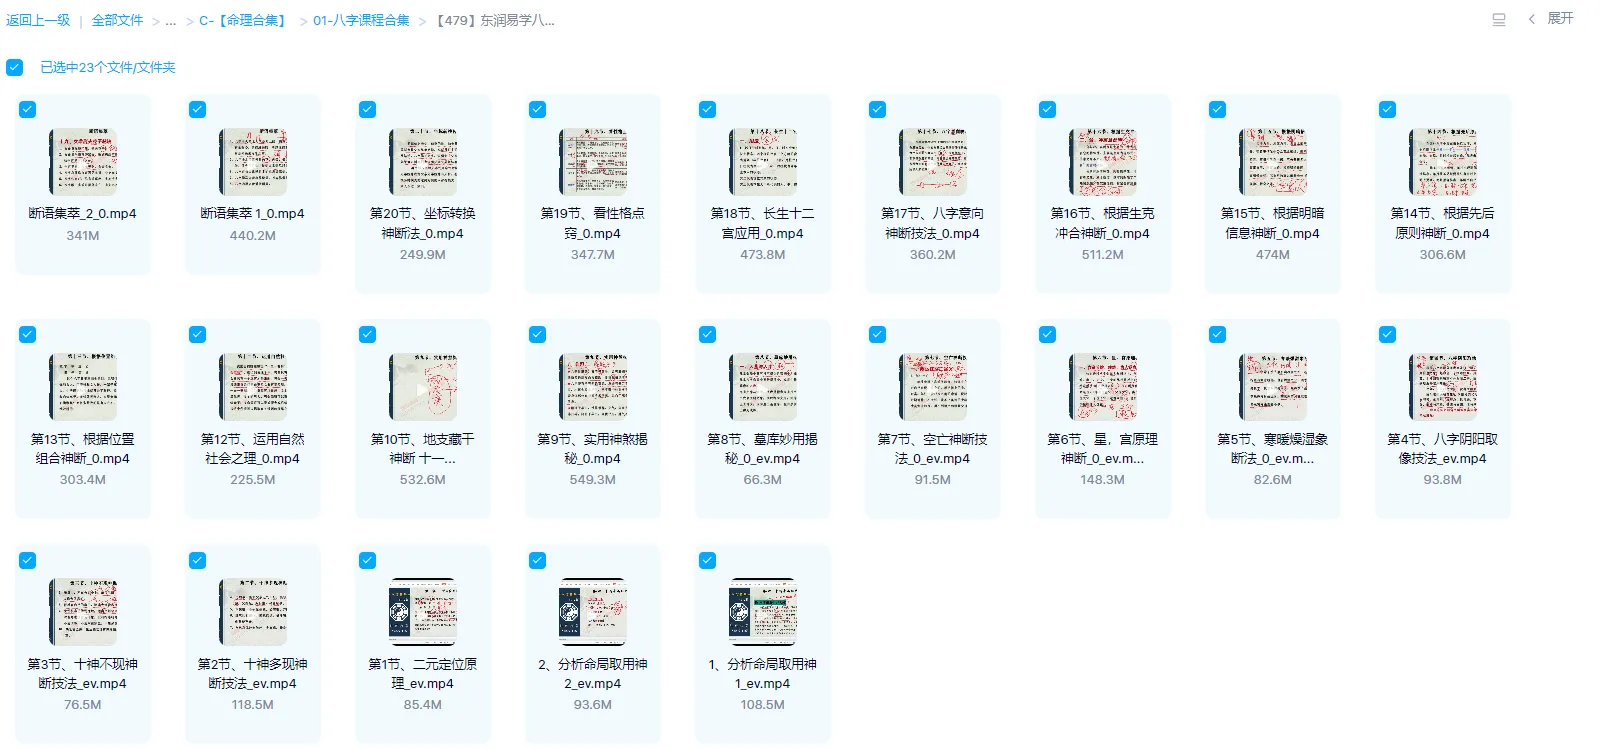The image size is (1601, 748).
Task: Open the video icon of 第3节、十神不现神断技法
Action: [83, 611]
